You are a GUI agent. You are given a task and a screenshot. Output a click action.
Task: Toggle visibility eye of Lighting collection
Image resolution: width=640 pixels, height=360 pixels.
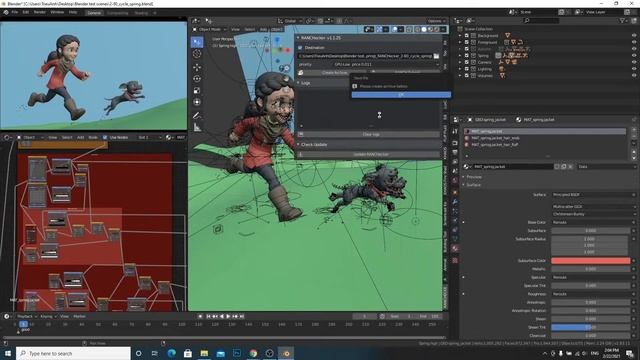click(x=634, y=69)
